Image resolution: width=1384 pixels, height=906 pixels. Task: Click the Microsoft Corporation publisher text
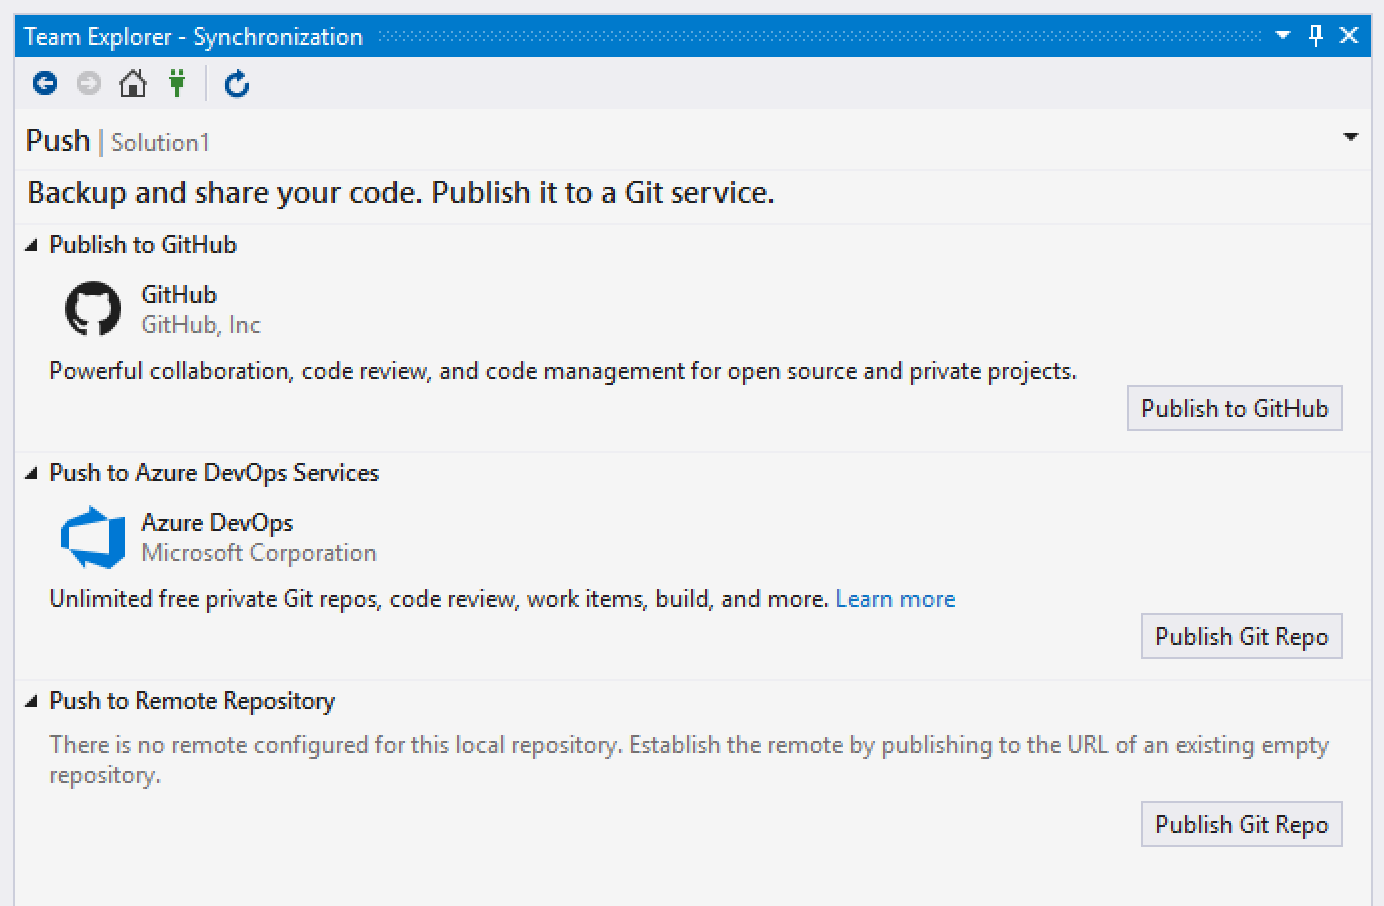[259, 553]
